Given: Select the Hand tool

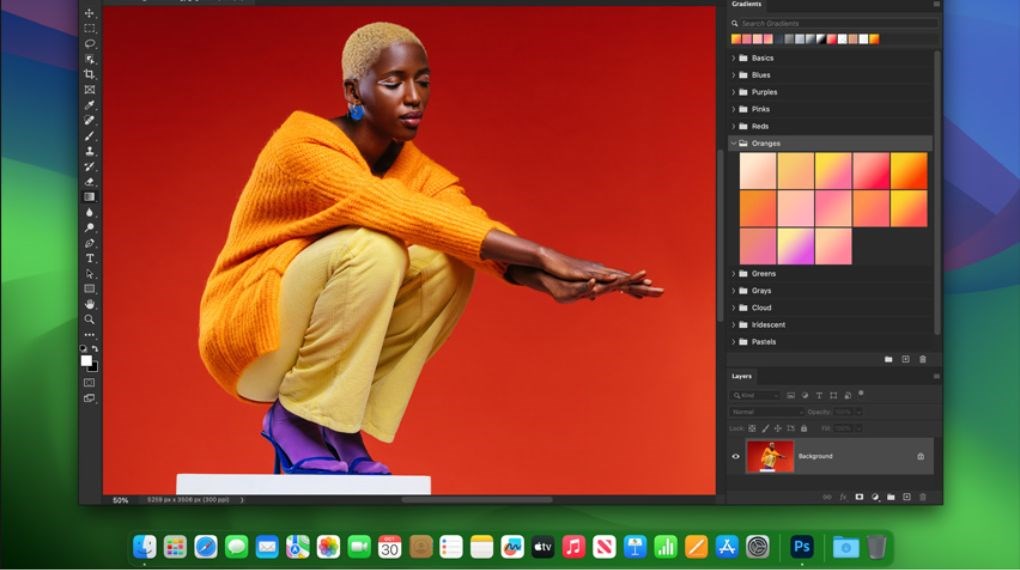Looking at the screenshot, I should pos(90,304).
